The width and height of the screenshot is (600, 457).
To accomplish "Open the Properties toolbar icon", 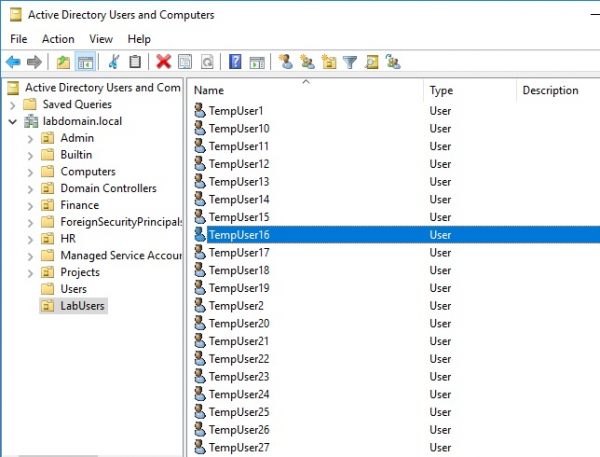I will pos(185,62).
